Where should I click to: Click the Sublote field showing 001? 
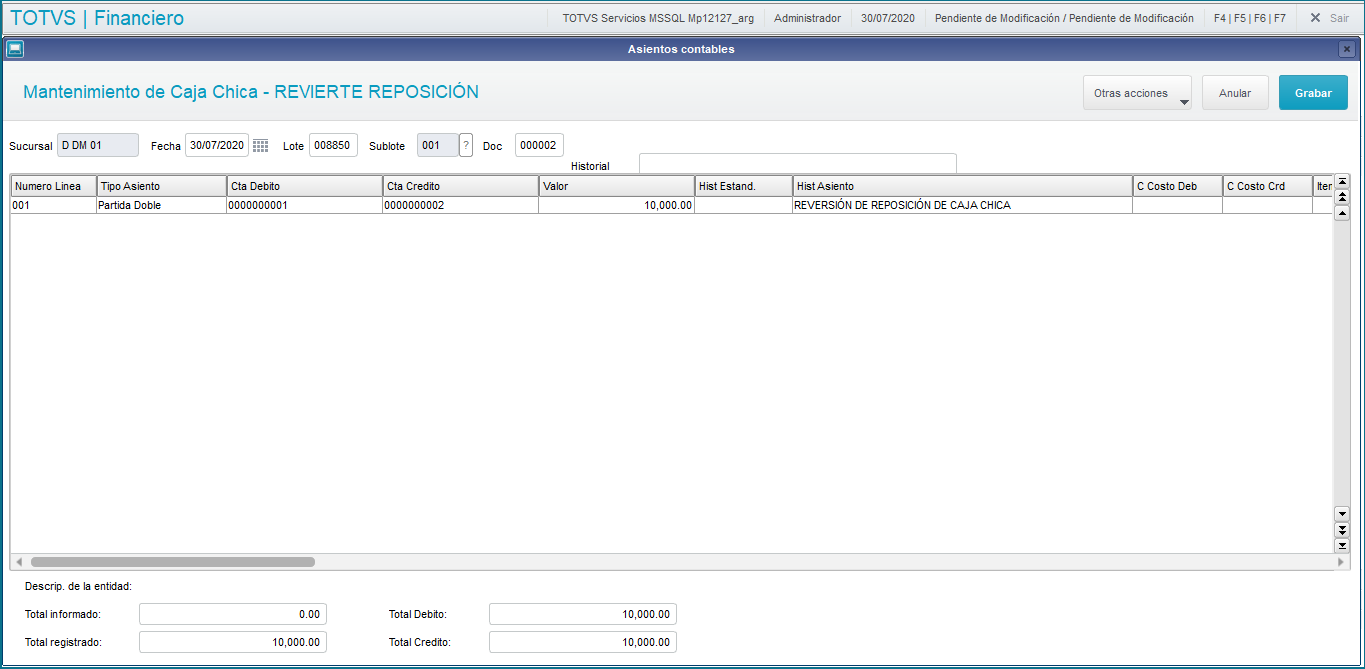[437, 145]
